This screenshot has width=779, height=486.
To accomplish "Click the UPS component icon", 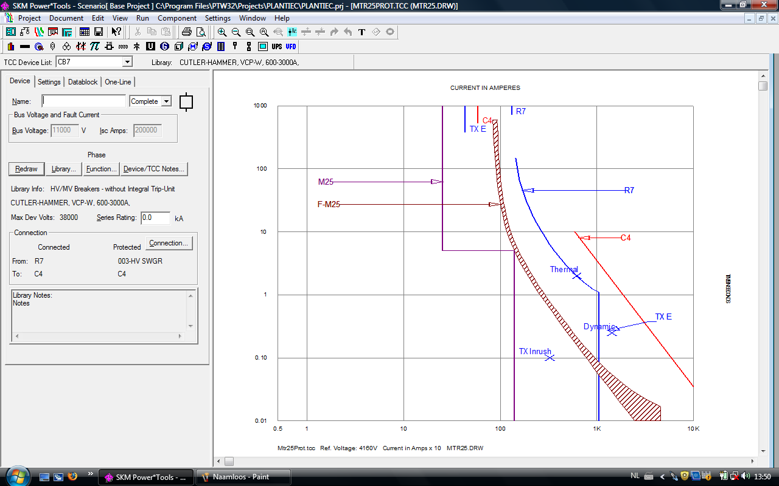I will [x=277, y=46].
